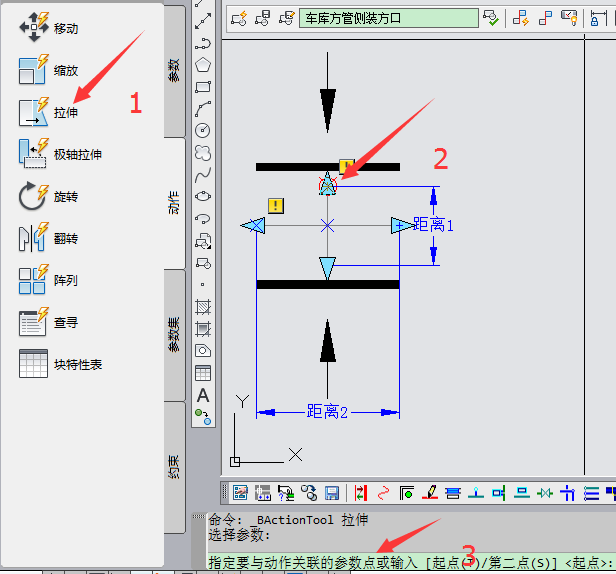Viewport: 616px width, 574px height.
Task: Click Save Block Definition icon
Action: (262, 18)
